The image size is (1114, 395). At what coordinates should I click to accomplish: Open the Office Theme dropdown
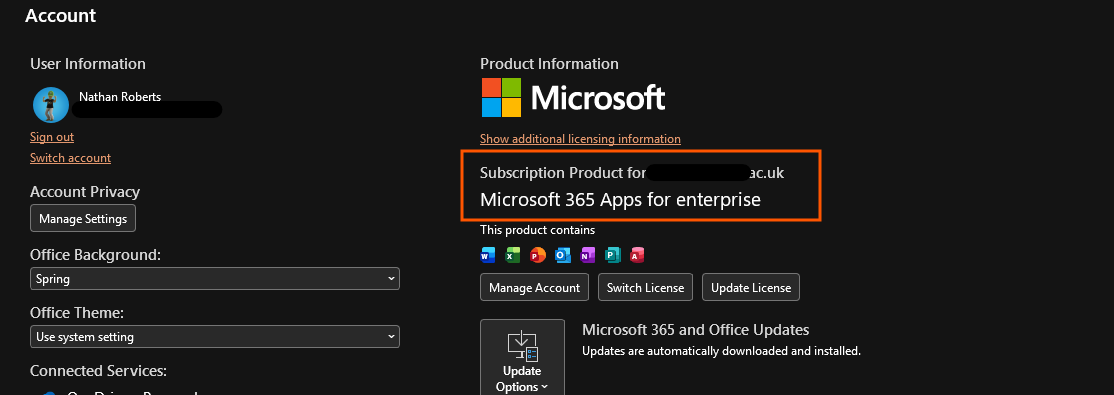click(215, 337)
